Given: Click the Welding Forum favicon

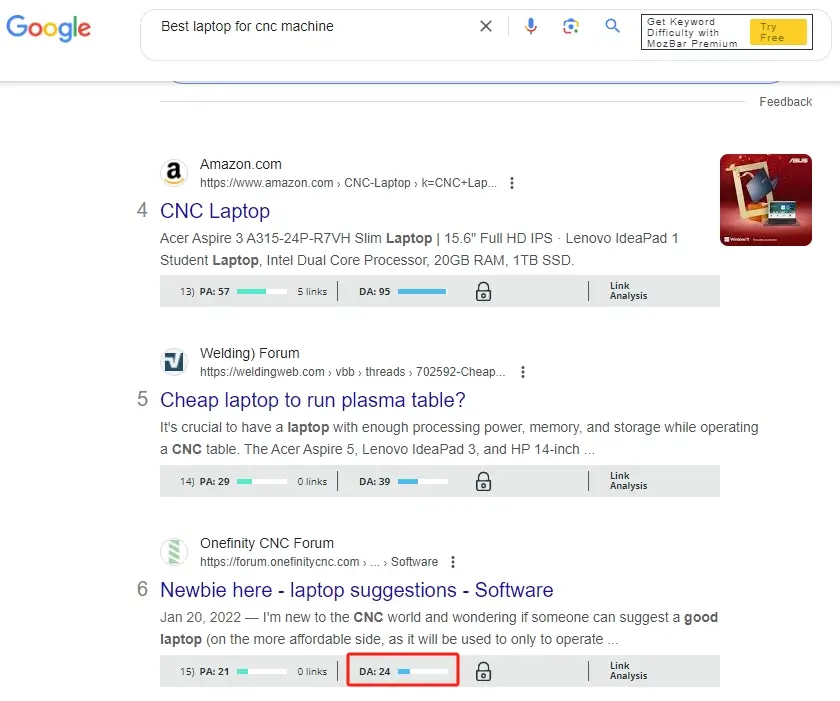Looking at the screenshot, I should [174, 362].
